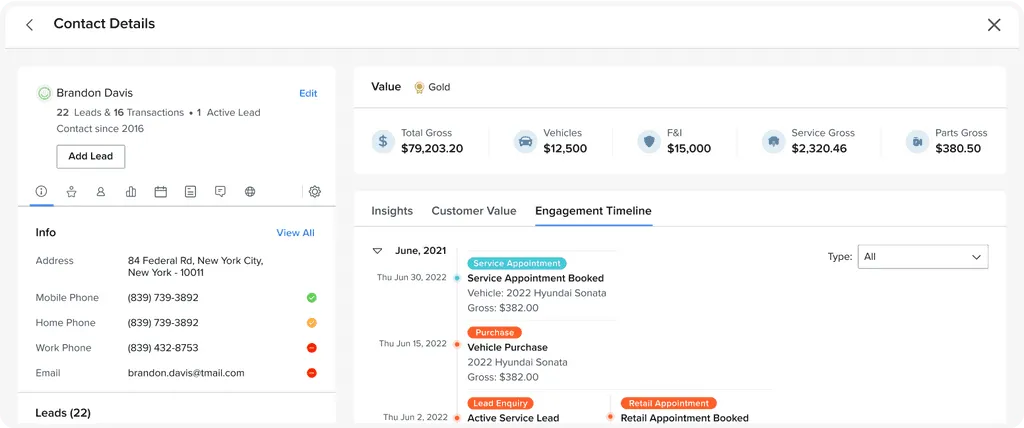Image resolution: width=1024 pixels, height=428 pixels.
Task: Click the Edit link for Brandon Davis
Action: 308,93
